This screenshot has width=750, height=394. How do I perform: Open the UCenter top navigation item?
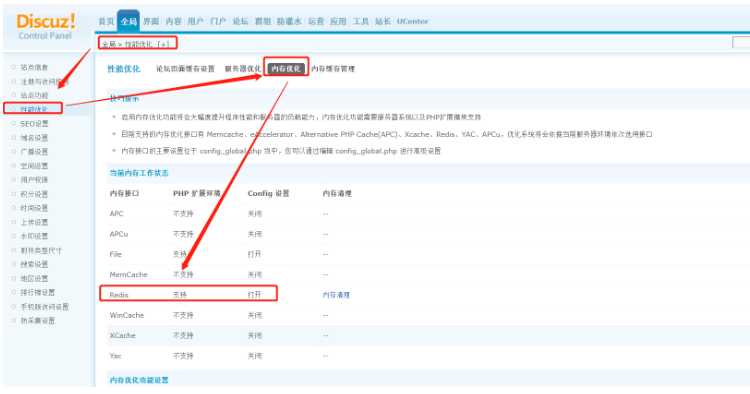coord(412,21)
